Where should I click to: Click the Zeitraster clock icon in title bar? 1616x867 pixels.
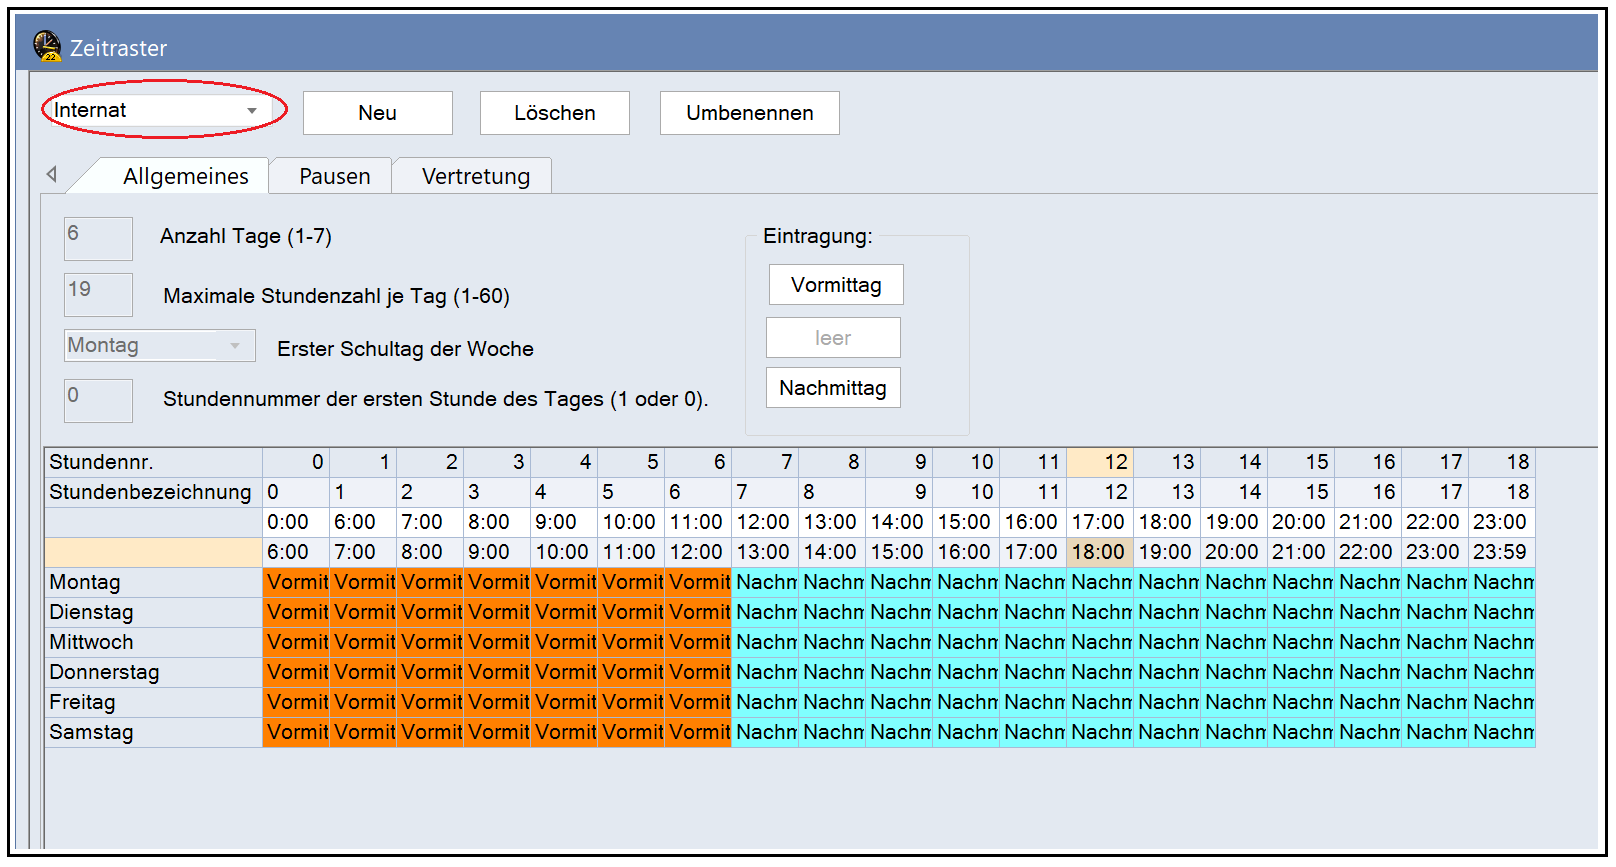(x=46, y=46)
